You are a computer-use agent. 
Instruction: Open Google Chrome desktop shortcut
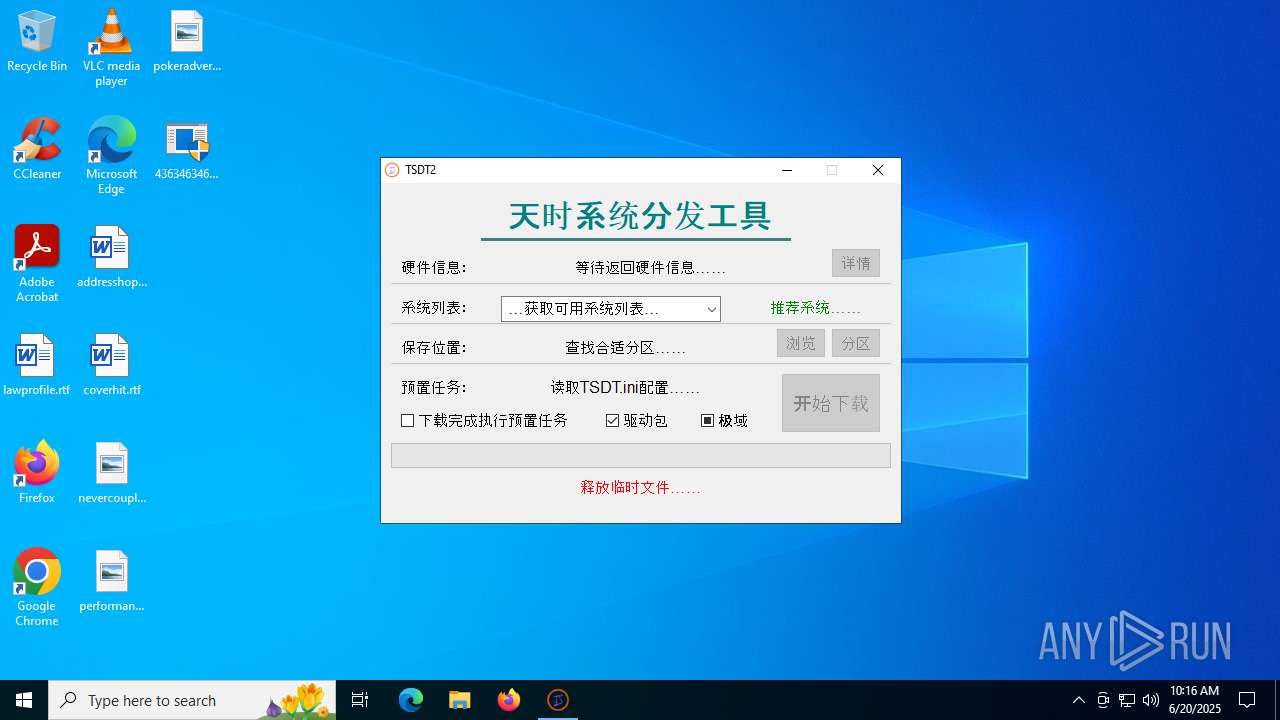click(x=37, y=588)
